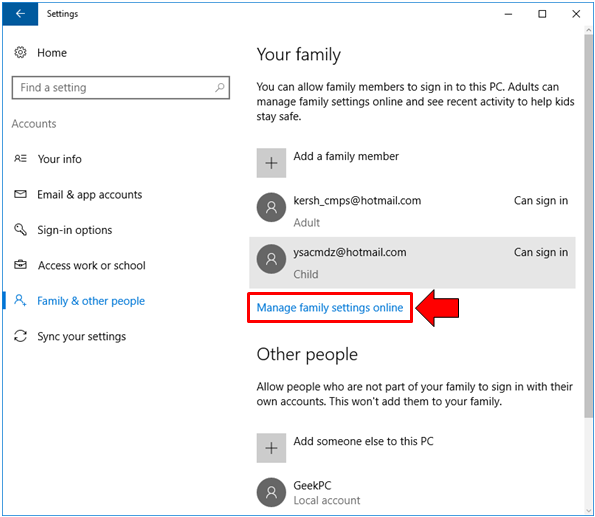Open Access work or school
Screen dimensions: 595x517
pos(91,265)
